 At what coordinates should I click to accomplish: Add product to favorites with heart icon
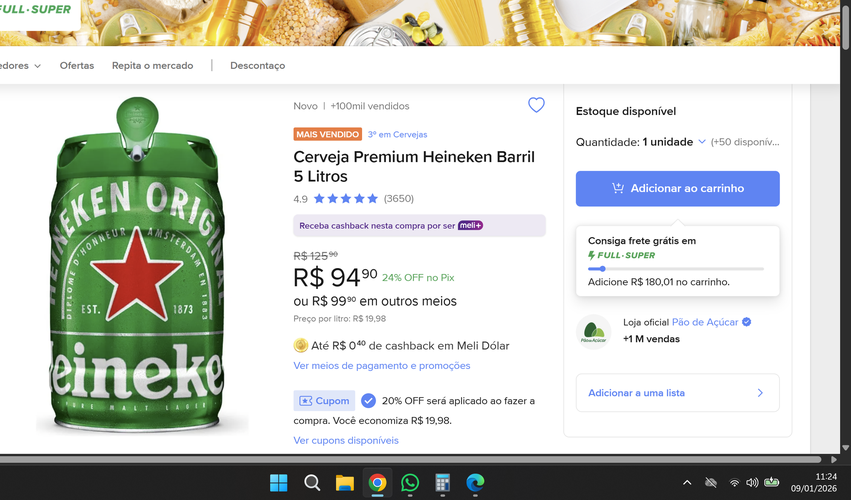click(536, 105)
